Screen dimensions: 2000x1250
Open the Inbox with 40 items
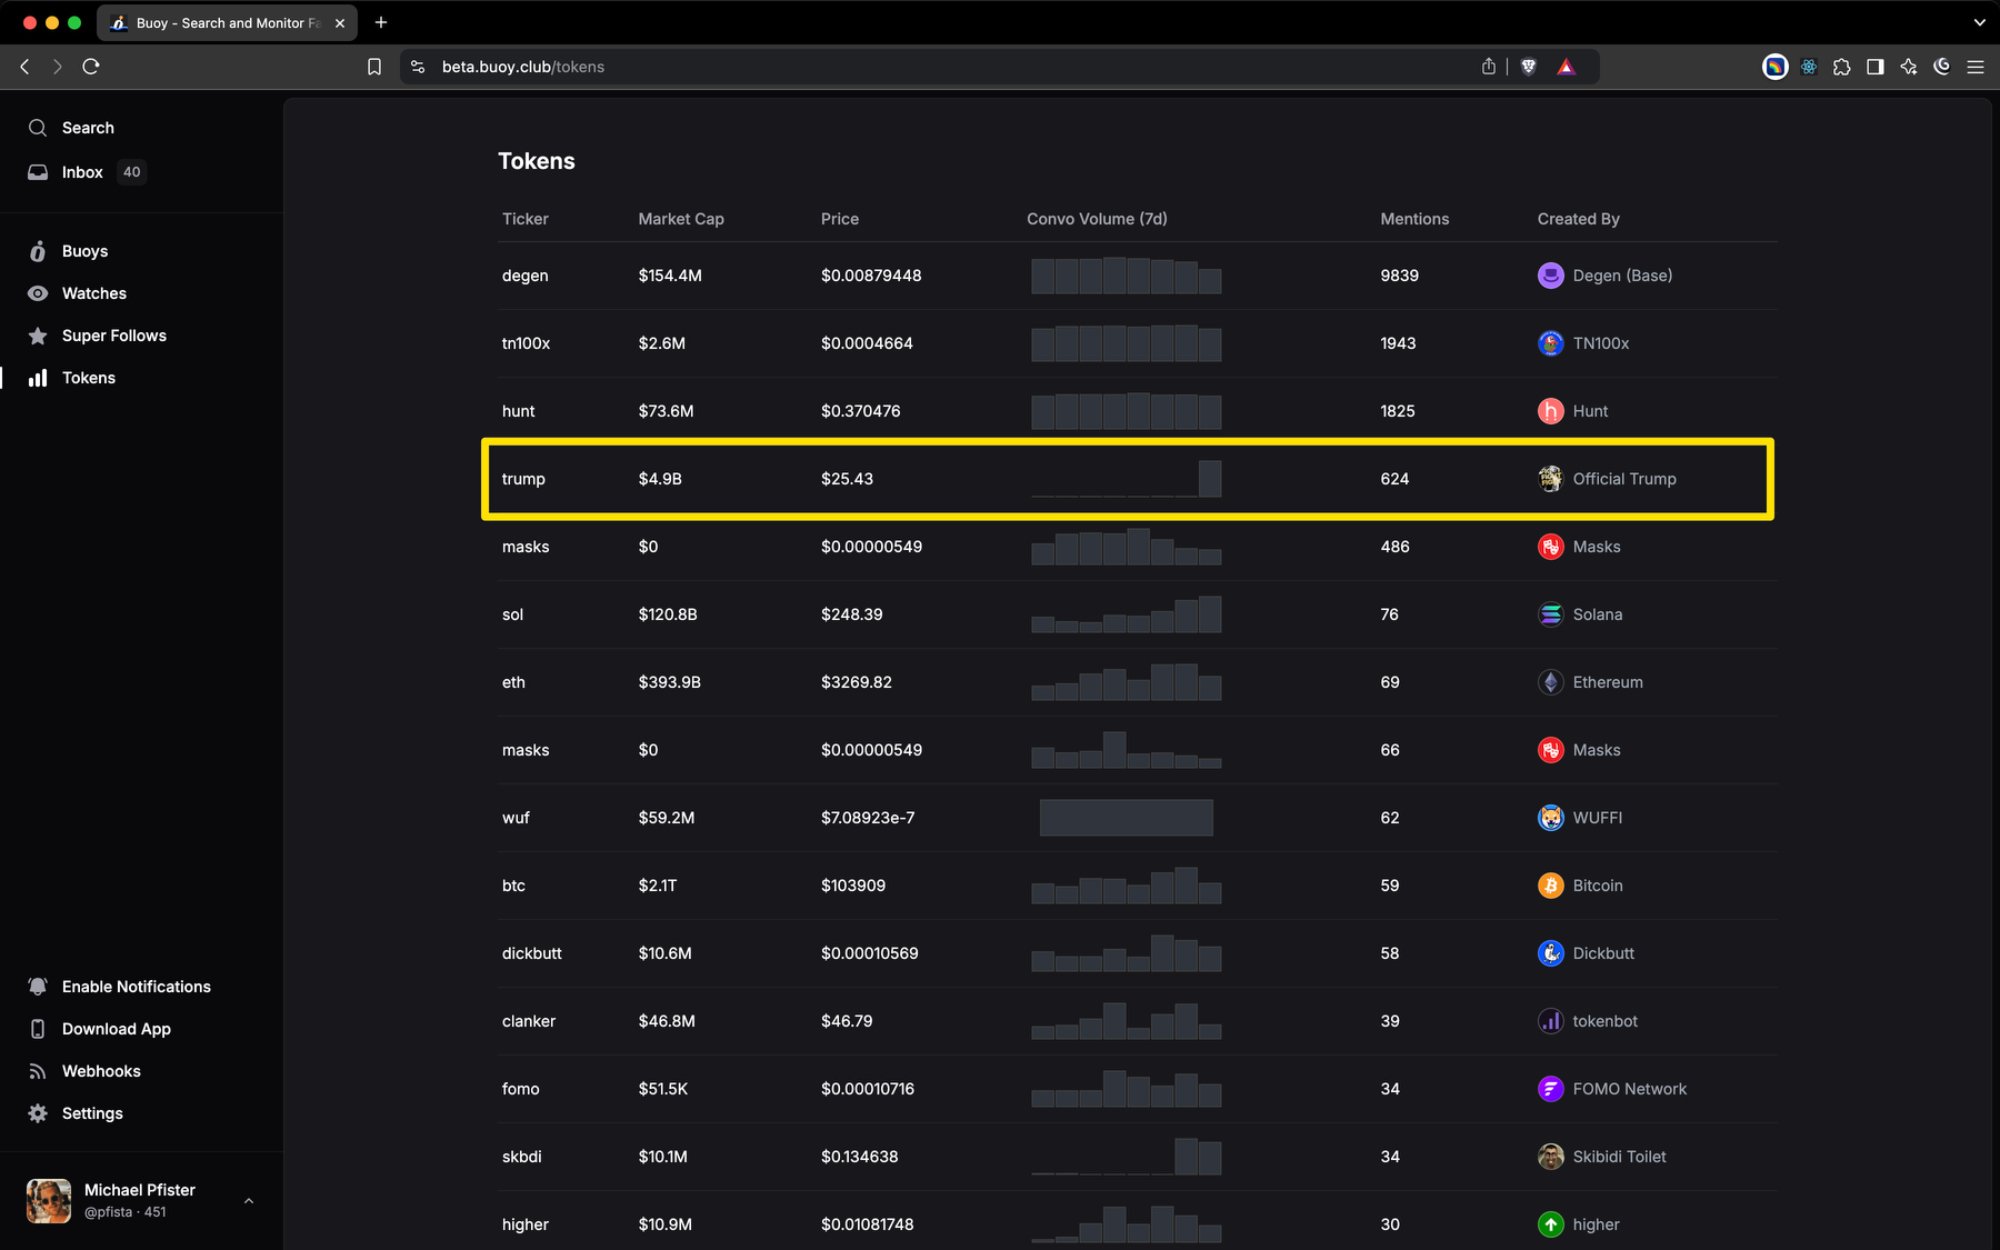82,172
